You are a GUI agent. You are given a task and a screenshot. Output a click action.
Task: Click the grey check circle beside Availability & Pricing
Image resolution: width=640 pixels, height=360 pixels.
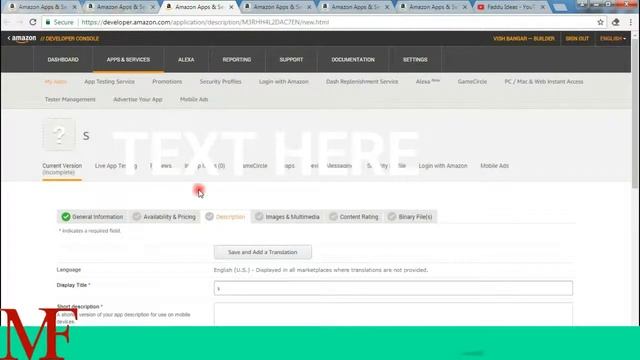(137, 216)
